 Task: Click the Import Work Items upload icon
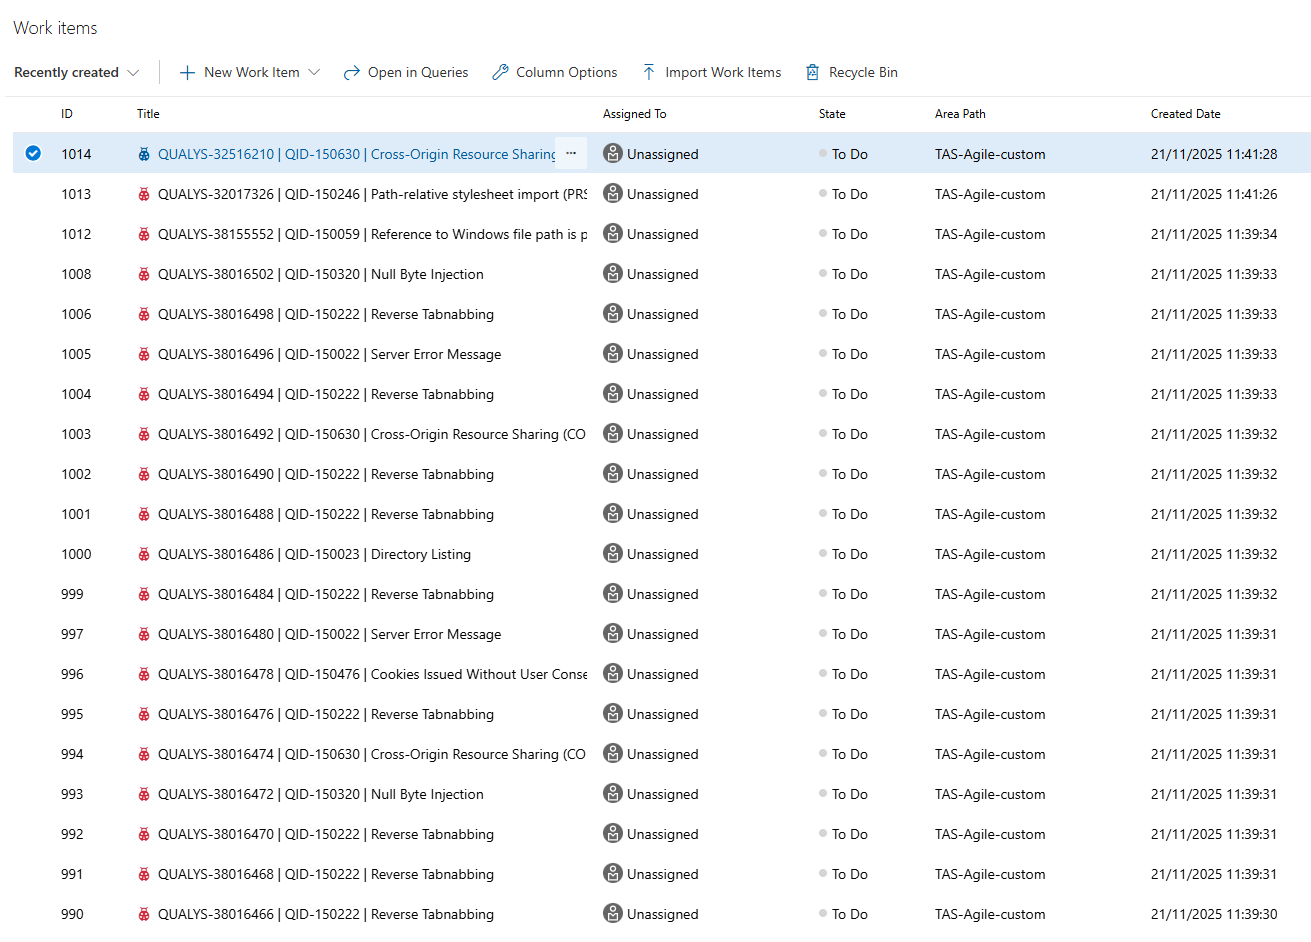pos(649,72)
